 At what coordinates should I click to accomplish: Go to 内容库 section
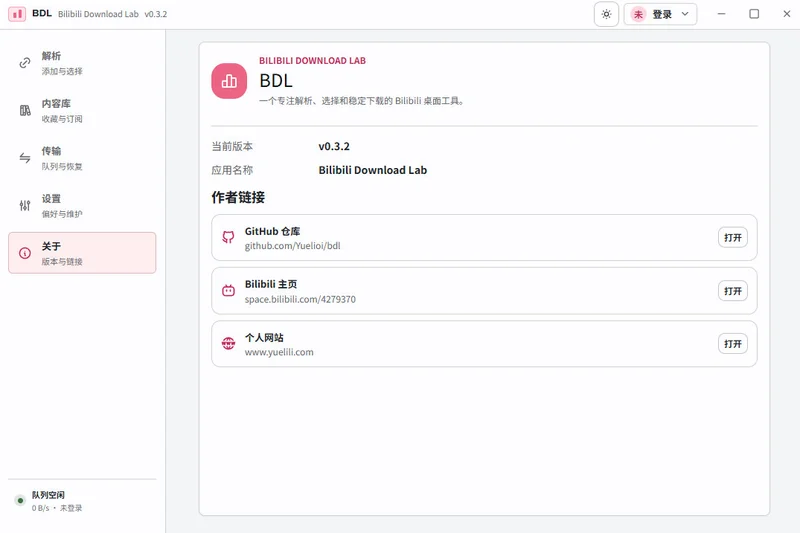point(82,111)
